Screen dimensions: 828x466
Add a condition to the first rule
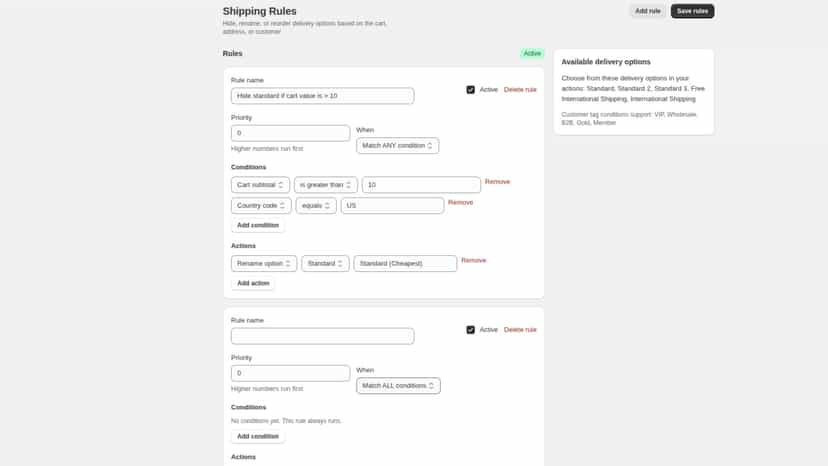[258, 225]
